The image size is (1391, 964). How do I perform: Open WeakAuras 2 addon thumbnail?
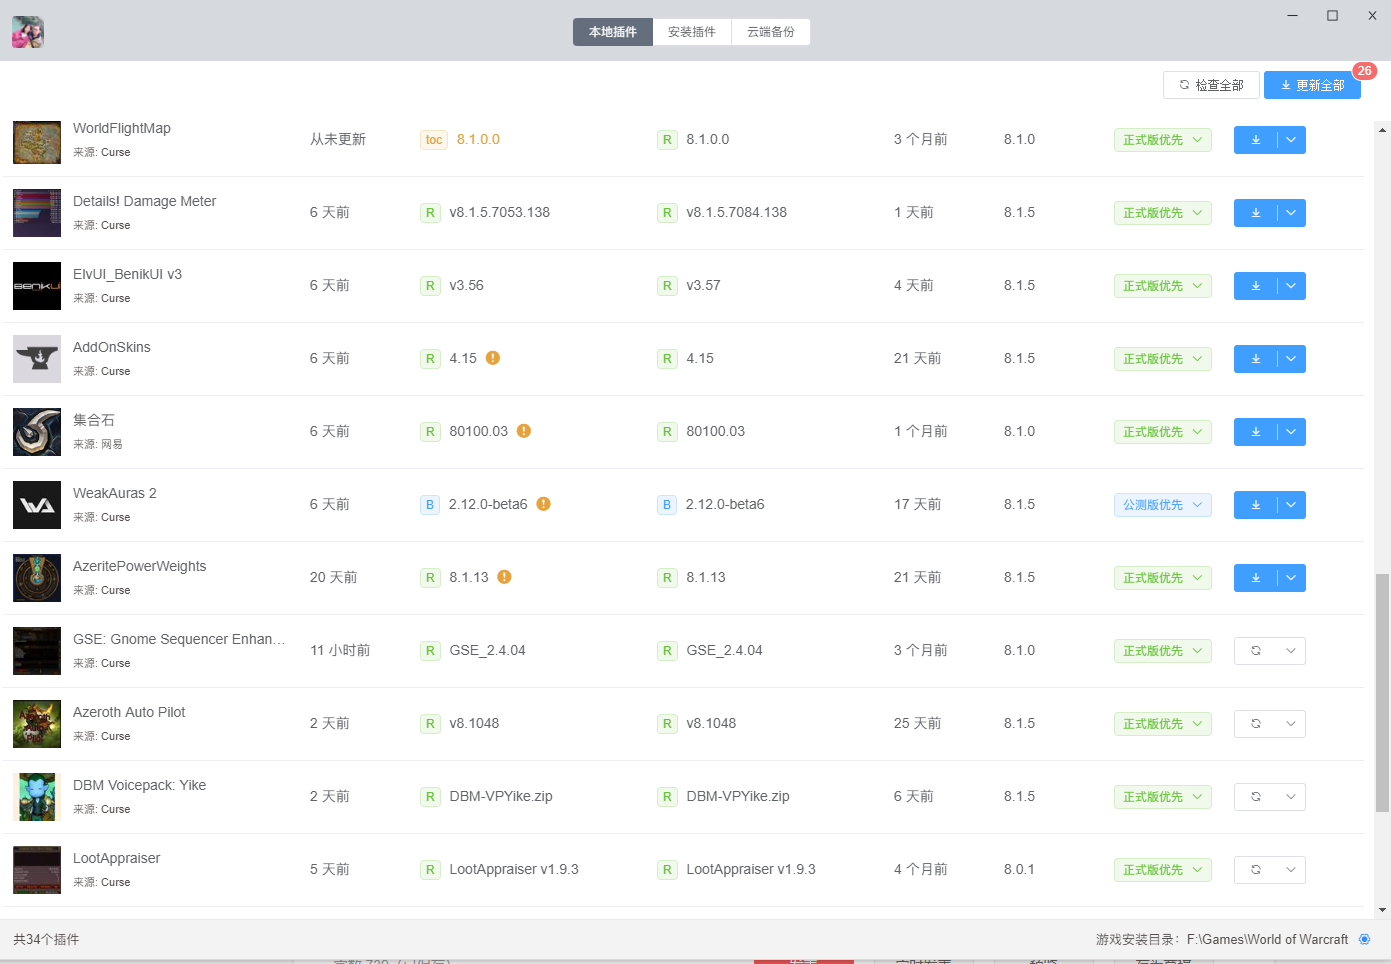pos(37,505)
